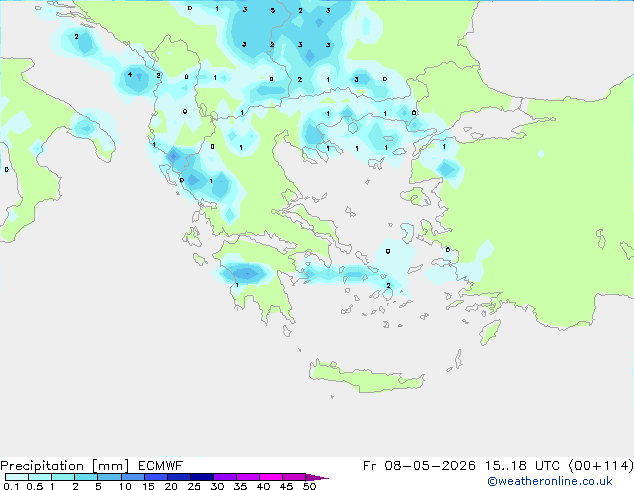Click the 30–35 mm purple legend box
Image resolution: width=634 pixels, height=490 pixels.
click(x=225, y=477)
